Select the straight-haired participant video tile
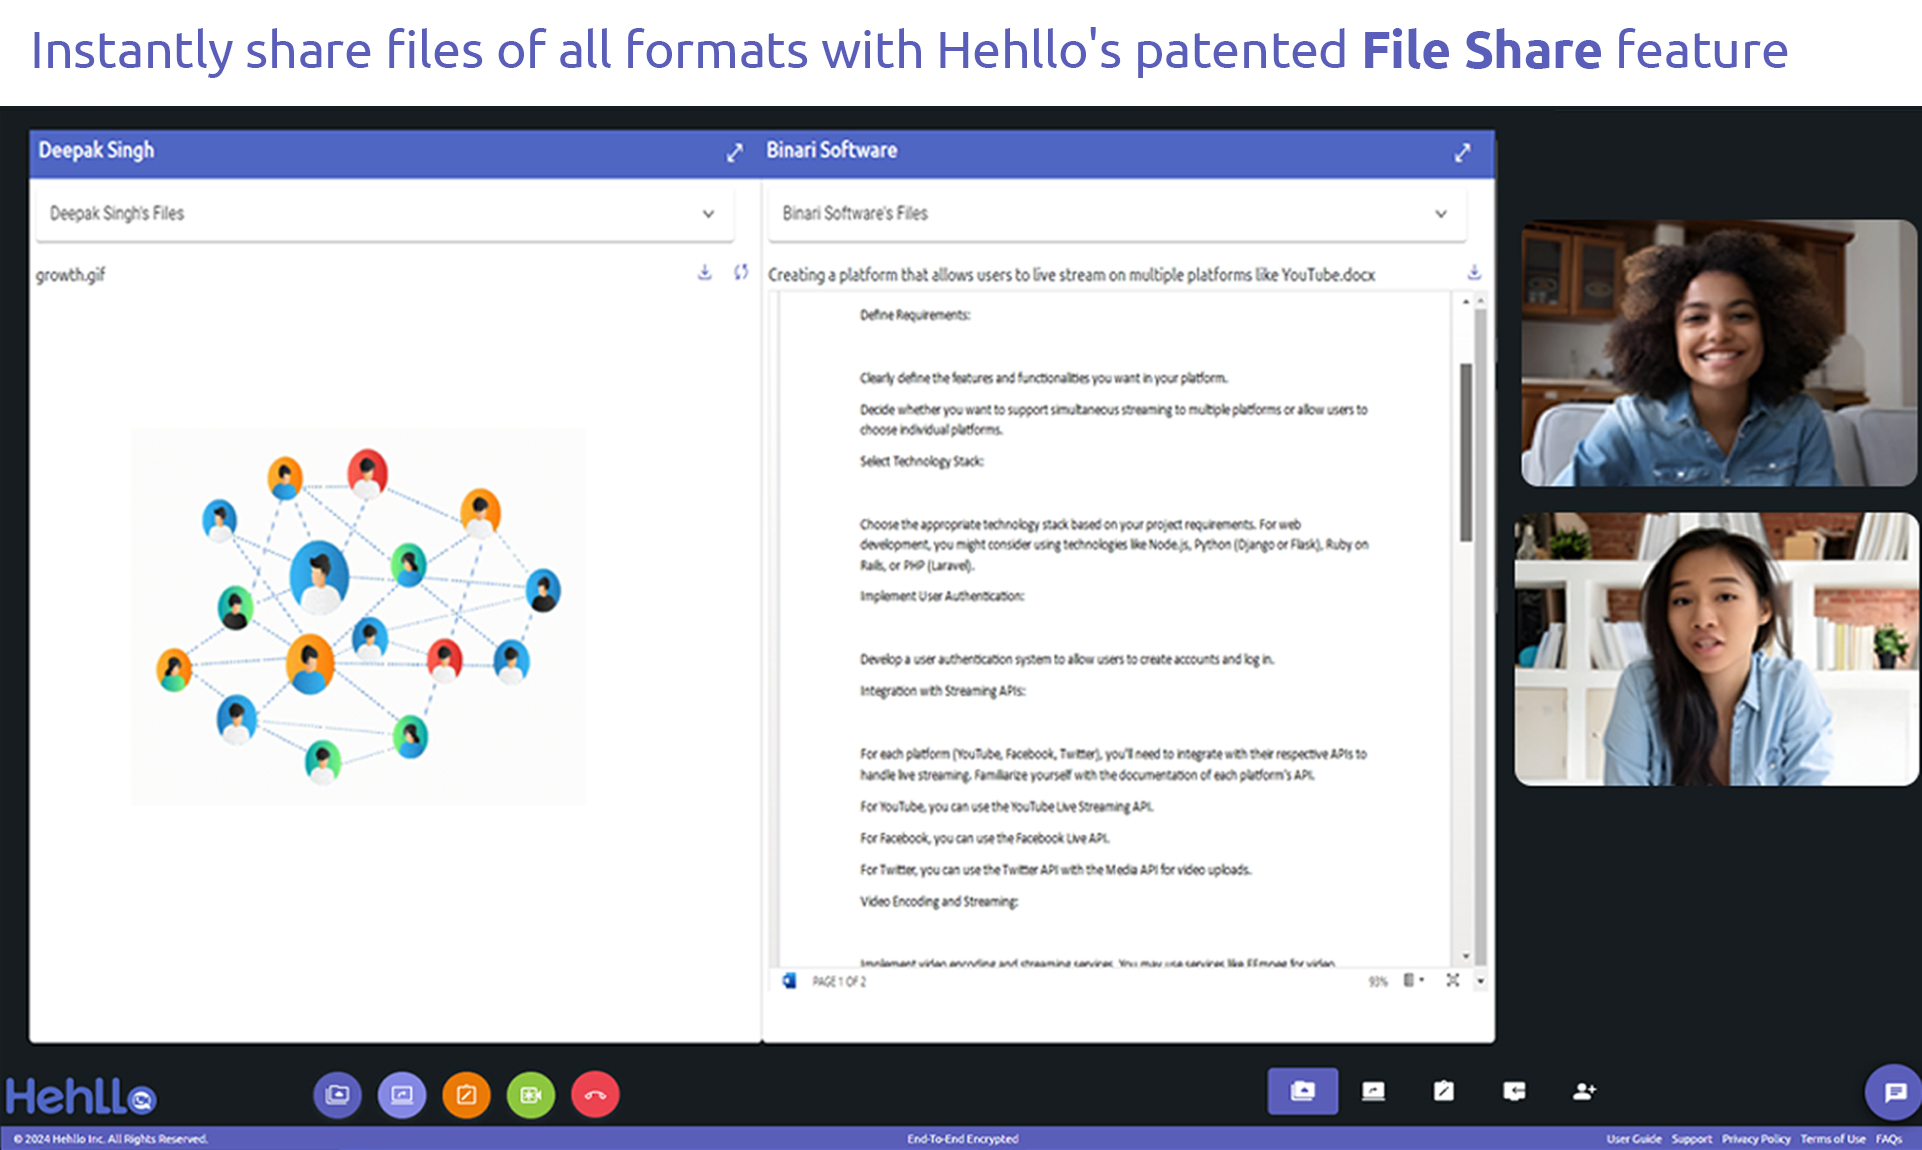 1717,649
